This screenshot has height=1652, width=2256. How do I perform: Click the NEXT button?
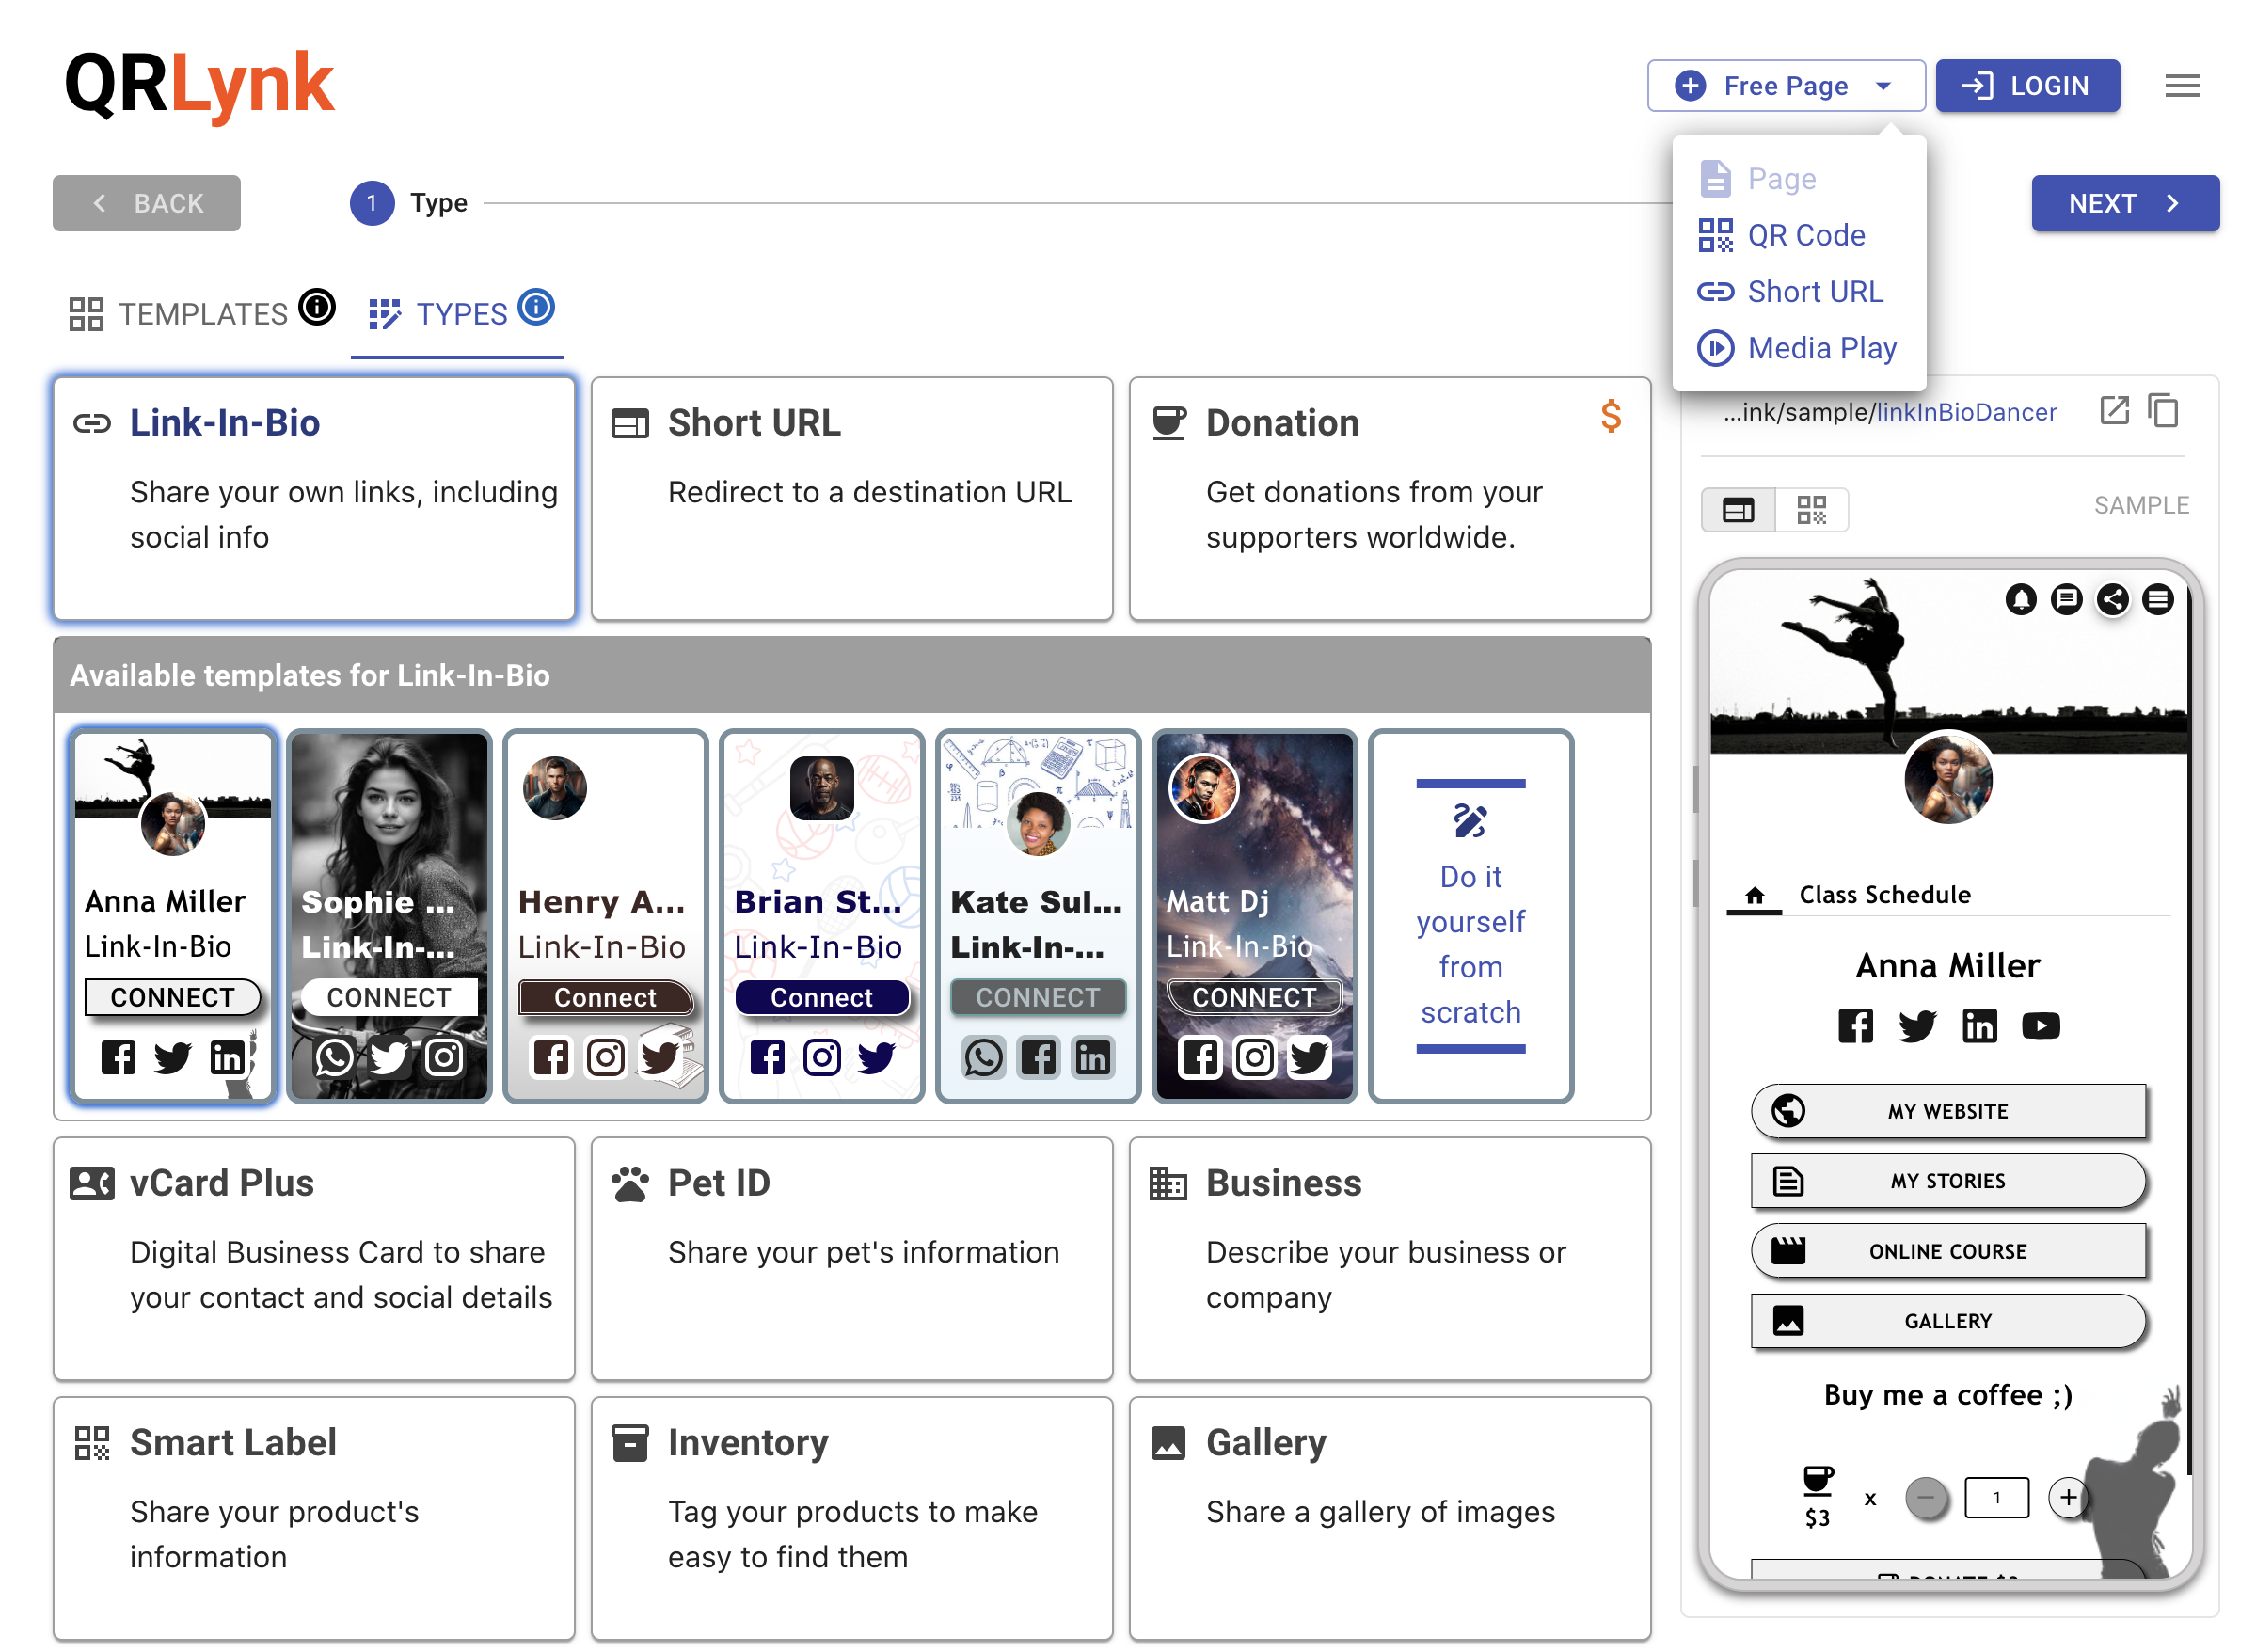point(2124,203)
